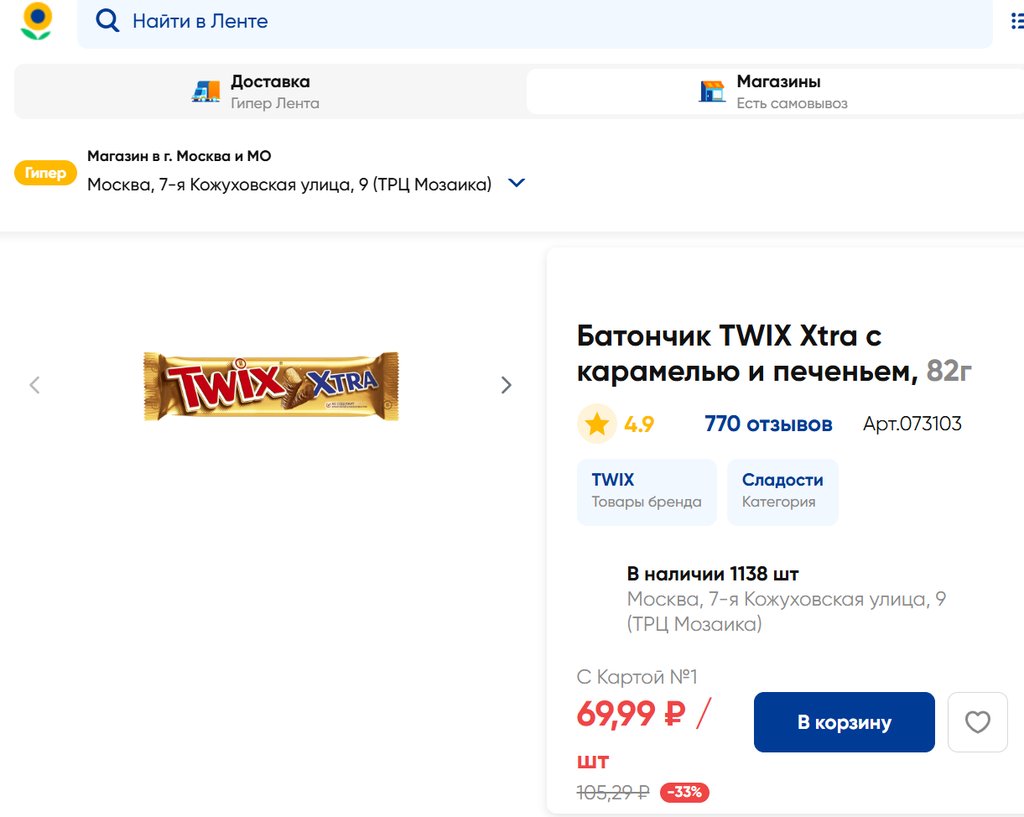Click the yellow star rating icon

click(597, 424)
